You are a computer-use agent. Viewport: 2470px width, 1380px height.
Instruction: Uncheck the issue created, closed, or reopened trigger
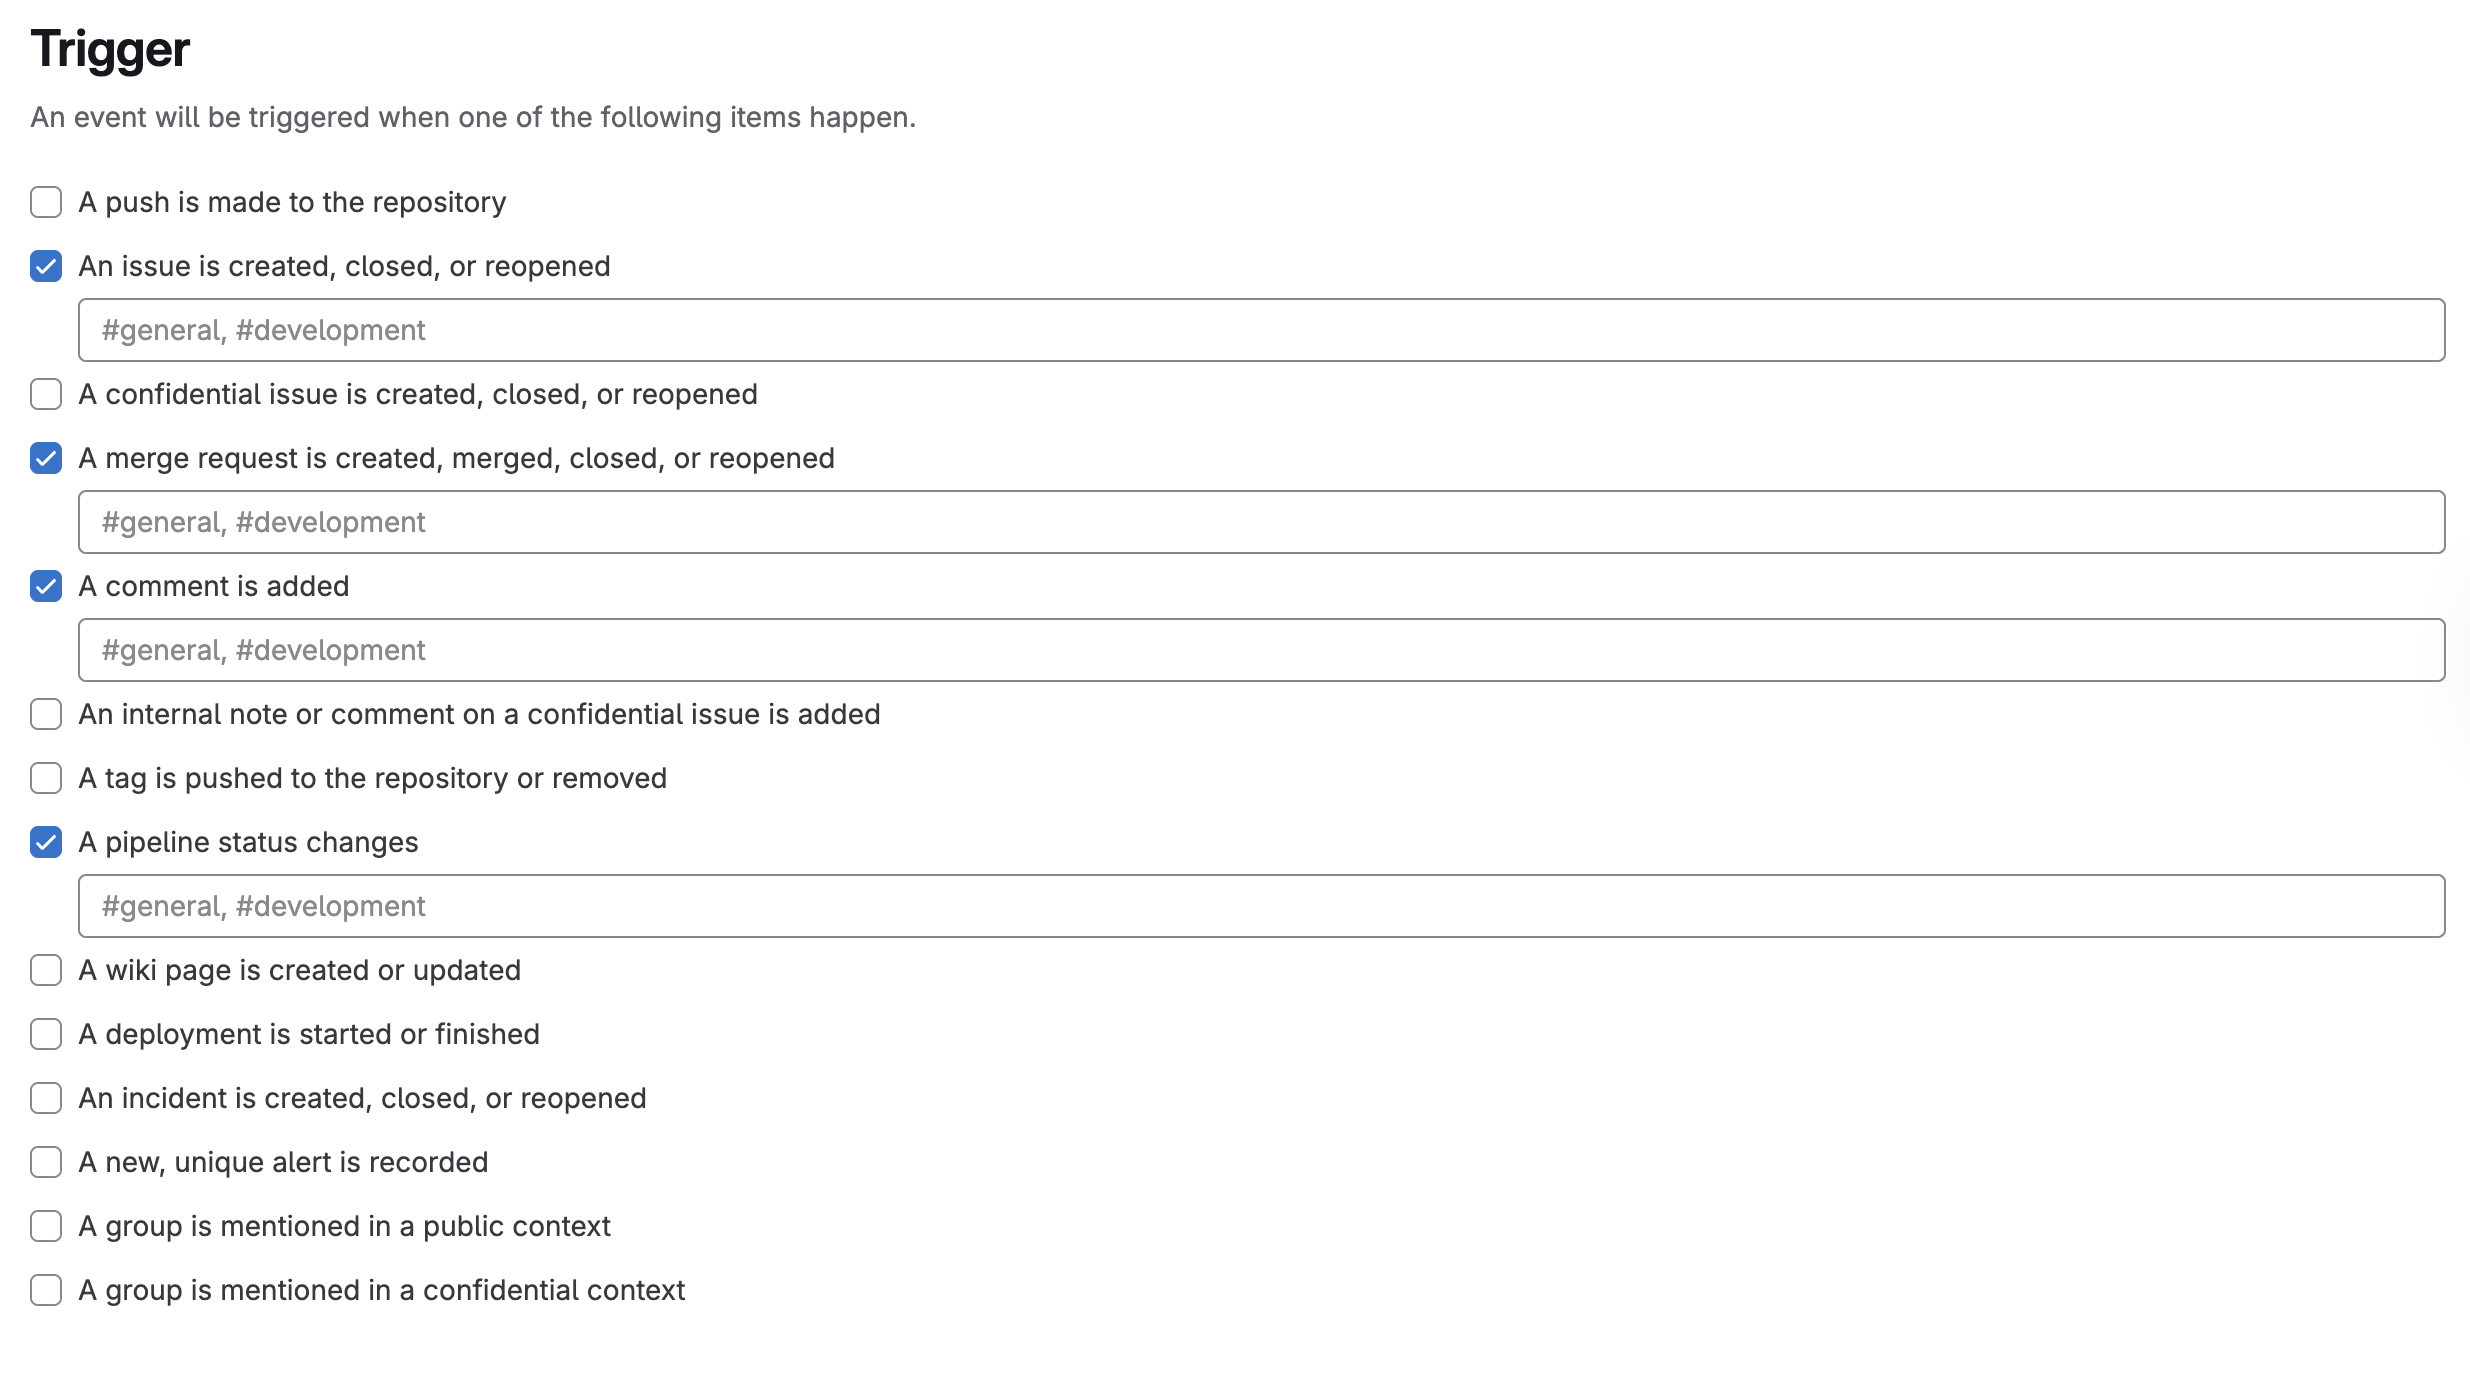click(46, 266)
